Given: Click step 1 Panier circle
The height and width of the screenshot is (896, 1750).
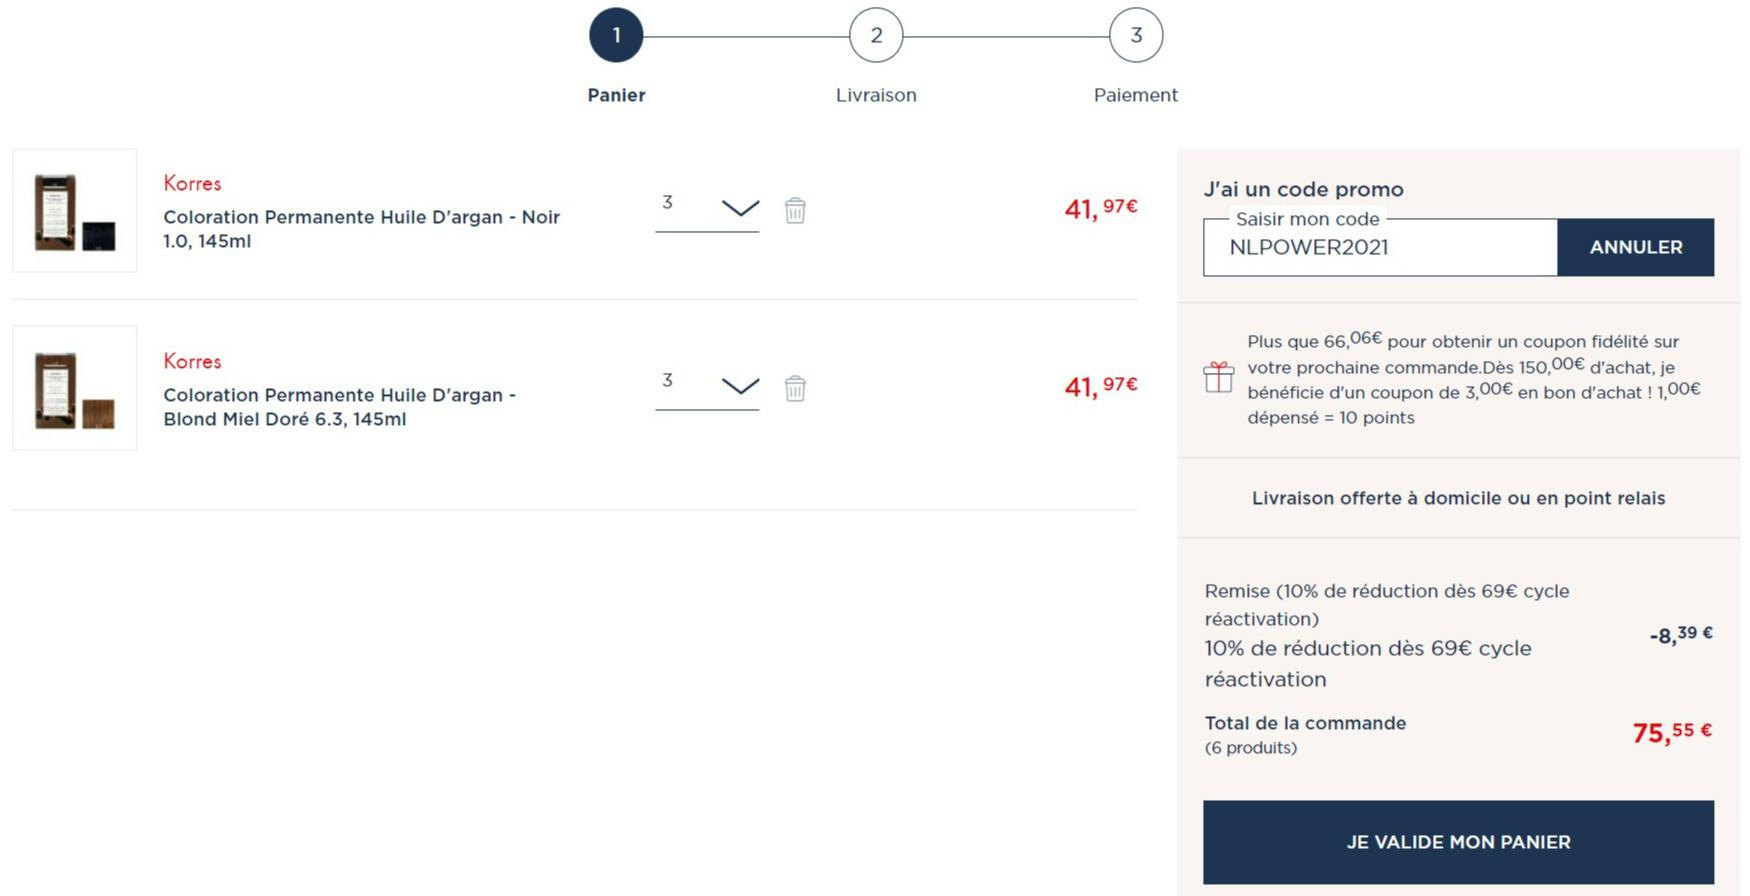Looking at the screenshot, I should point(616,36).
